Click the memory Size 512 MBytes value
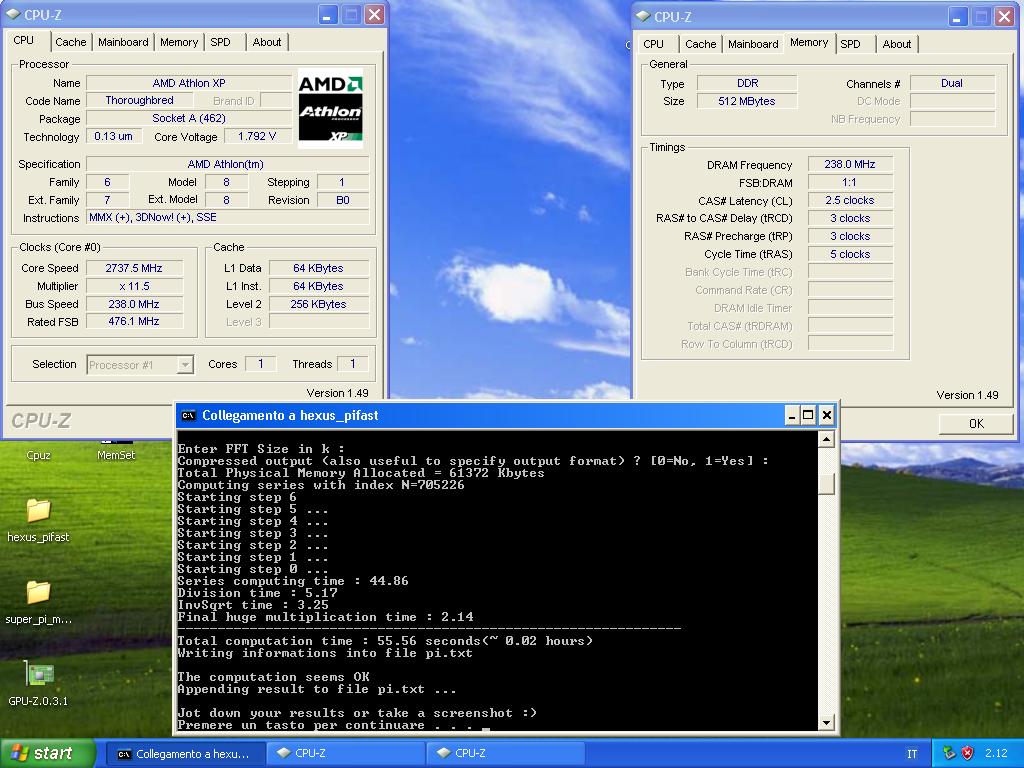 click(x=747, y=101)
